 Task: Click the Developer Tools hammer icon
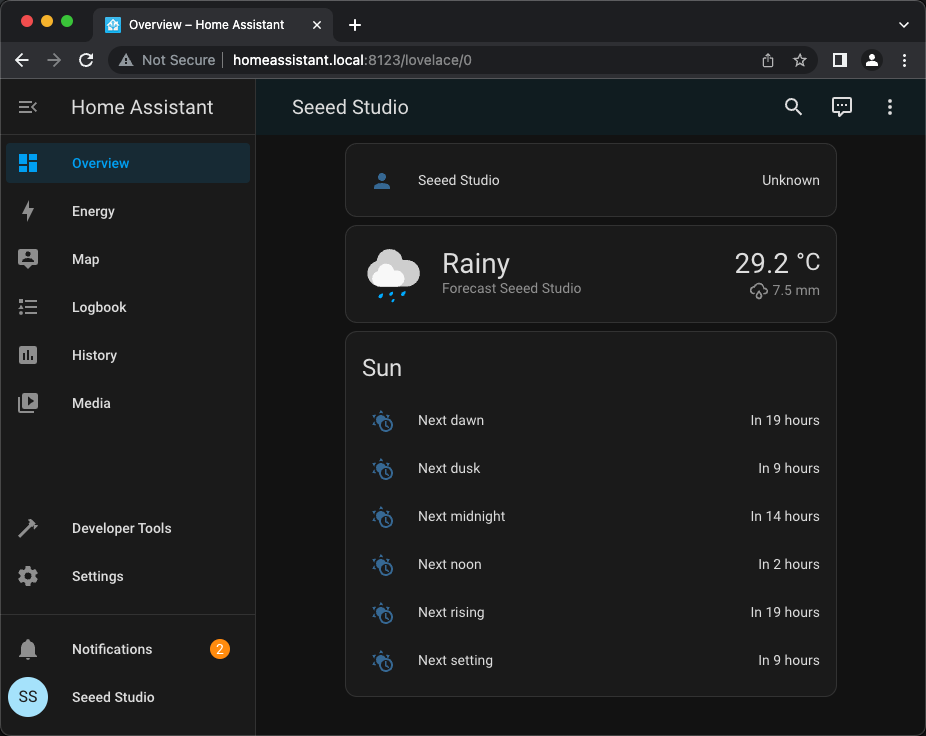pyautogui.click(x=28, y=528)
